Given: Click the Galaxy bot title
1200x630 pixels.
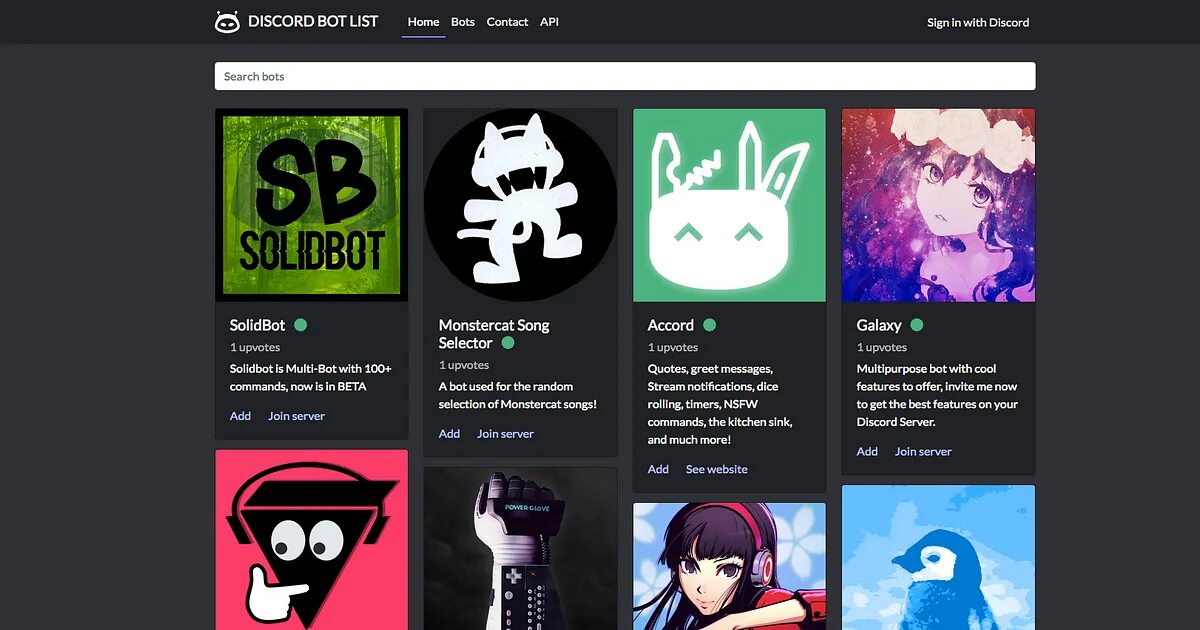Looking at the screenshot, I should click(x=879, y=325).
